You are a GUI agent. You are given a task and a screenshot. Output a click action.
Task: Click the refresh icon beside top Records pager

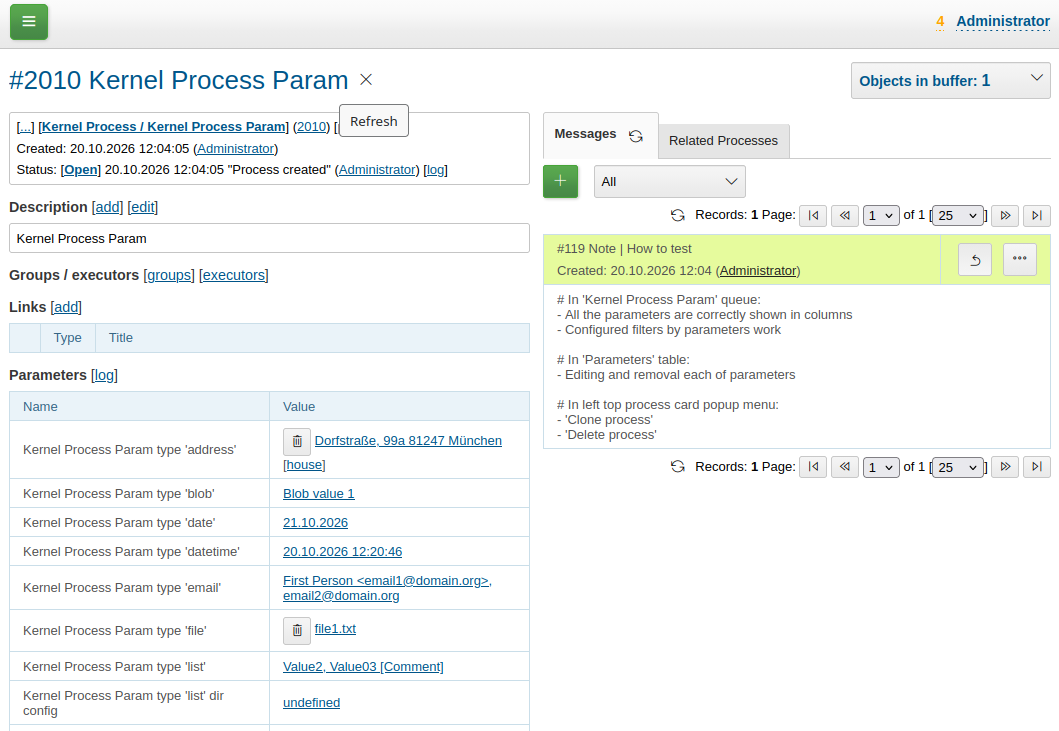[677, 215]
